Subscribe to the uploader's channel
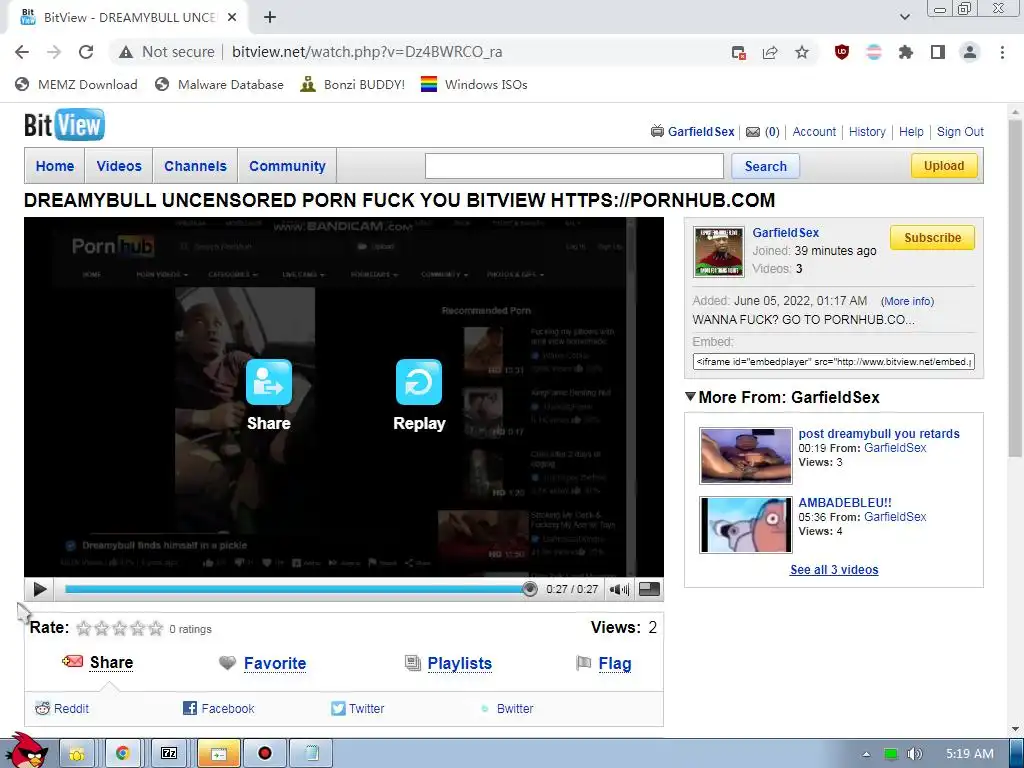 (932, 238)
